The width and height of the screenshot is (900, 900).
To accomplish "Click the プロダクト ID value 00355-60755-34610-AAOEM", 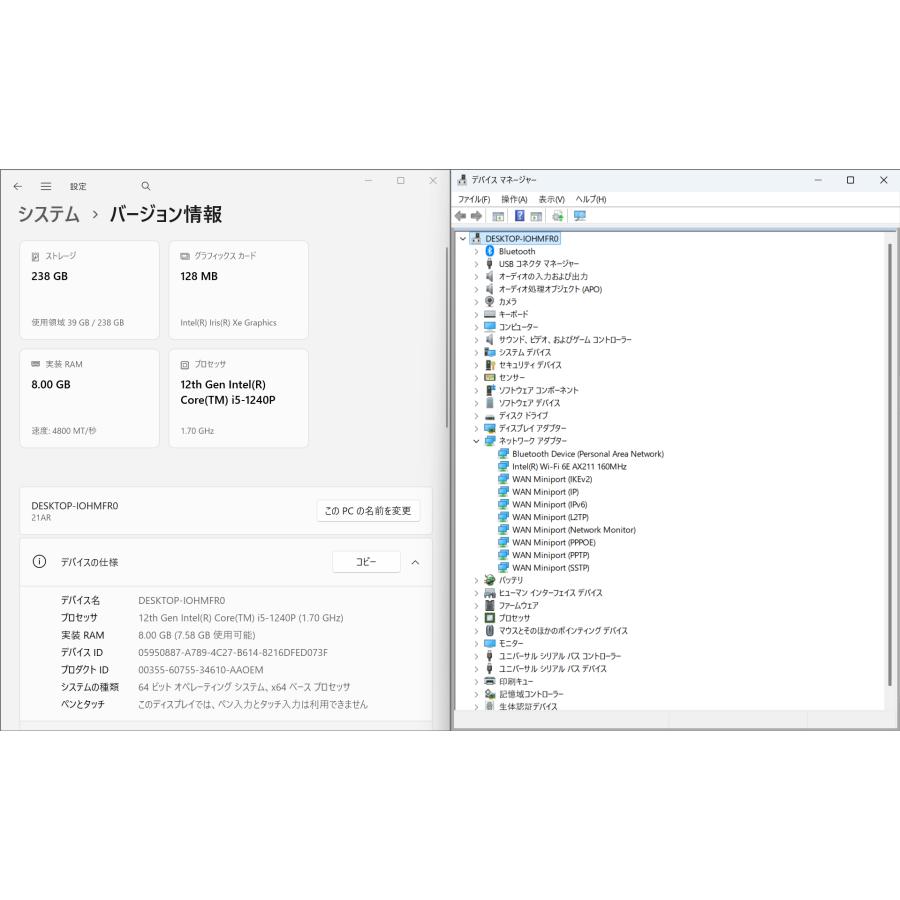I will click(201, 669).
